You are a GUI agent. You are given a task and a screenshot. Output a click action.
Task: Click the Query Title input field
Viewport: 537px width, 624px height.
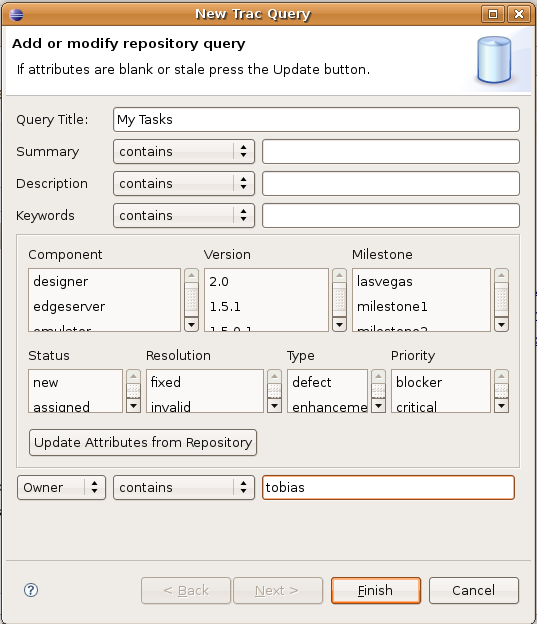point(316,119)
